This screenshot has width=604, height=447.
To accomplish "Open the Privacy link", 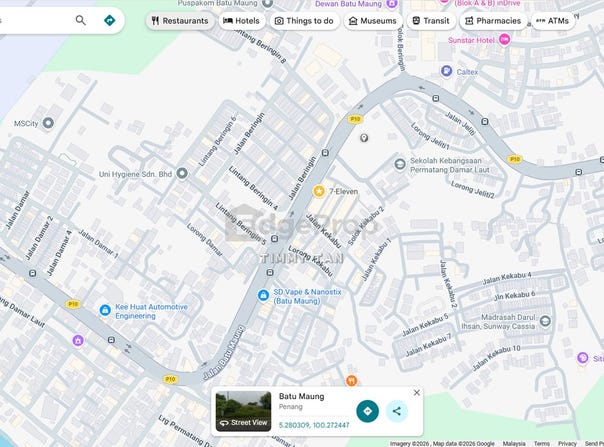I will pos(567,444).
